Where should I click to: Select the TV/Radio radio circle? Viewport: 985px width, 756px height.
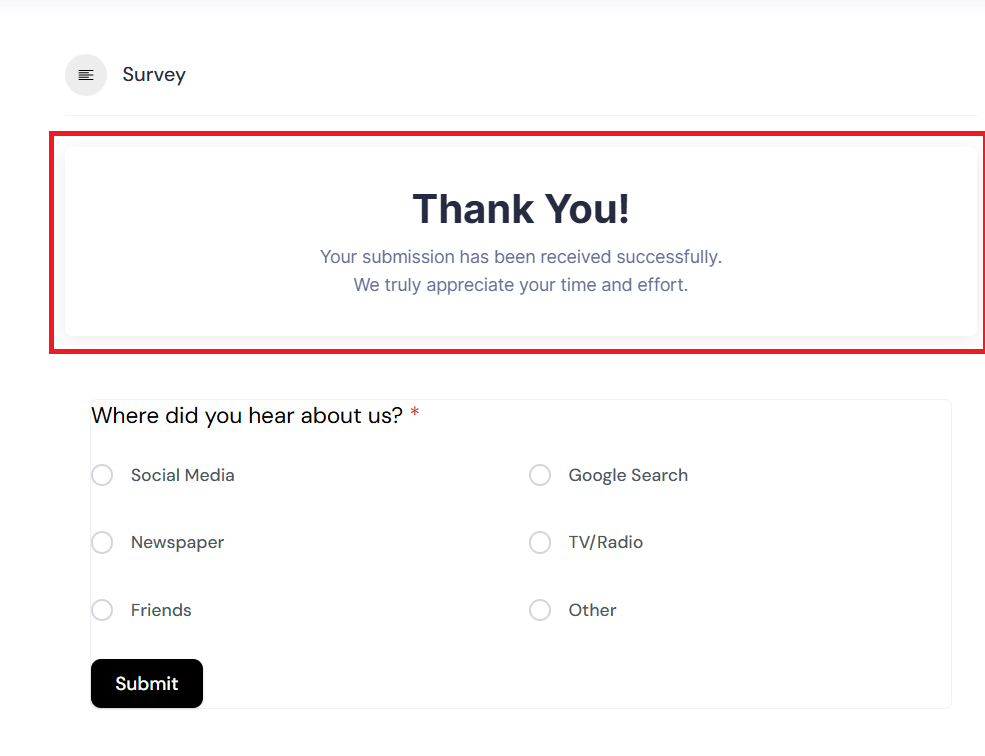(540, 542)
